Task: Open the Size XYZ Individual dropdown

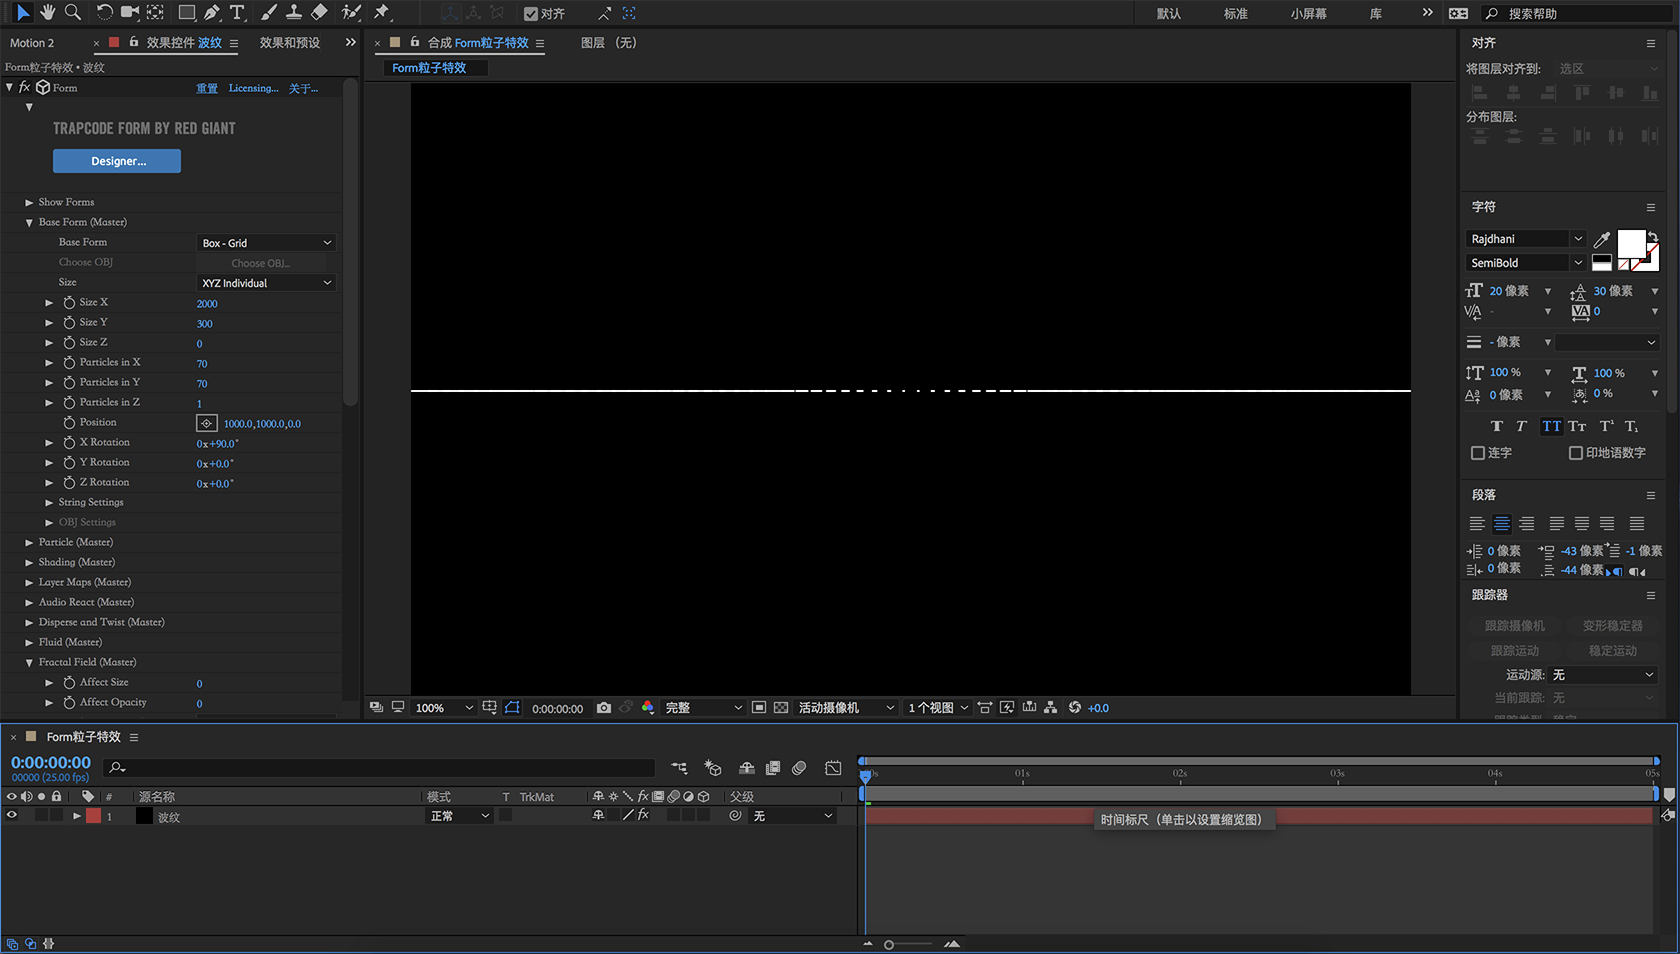Action: 266,283
